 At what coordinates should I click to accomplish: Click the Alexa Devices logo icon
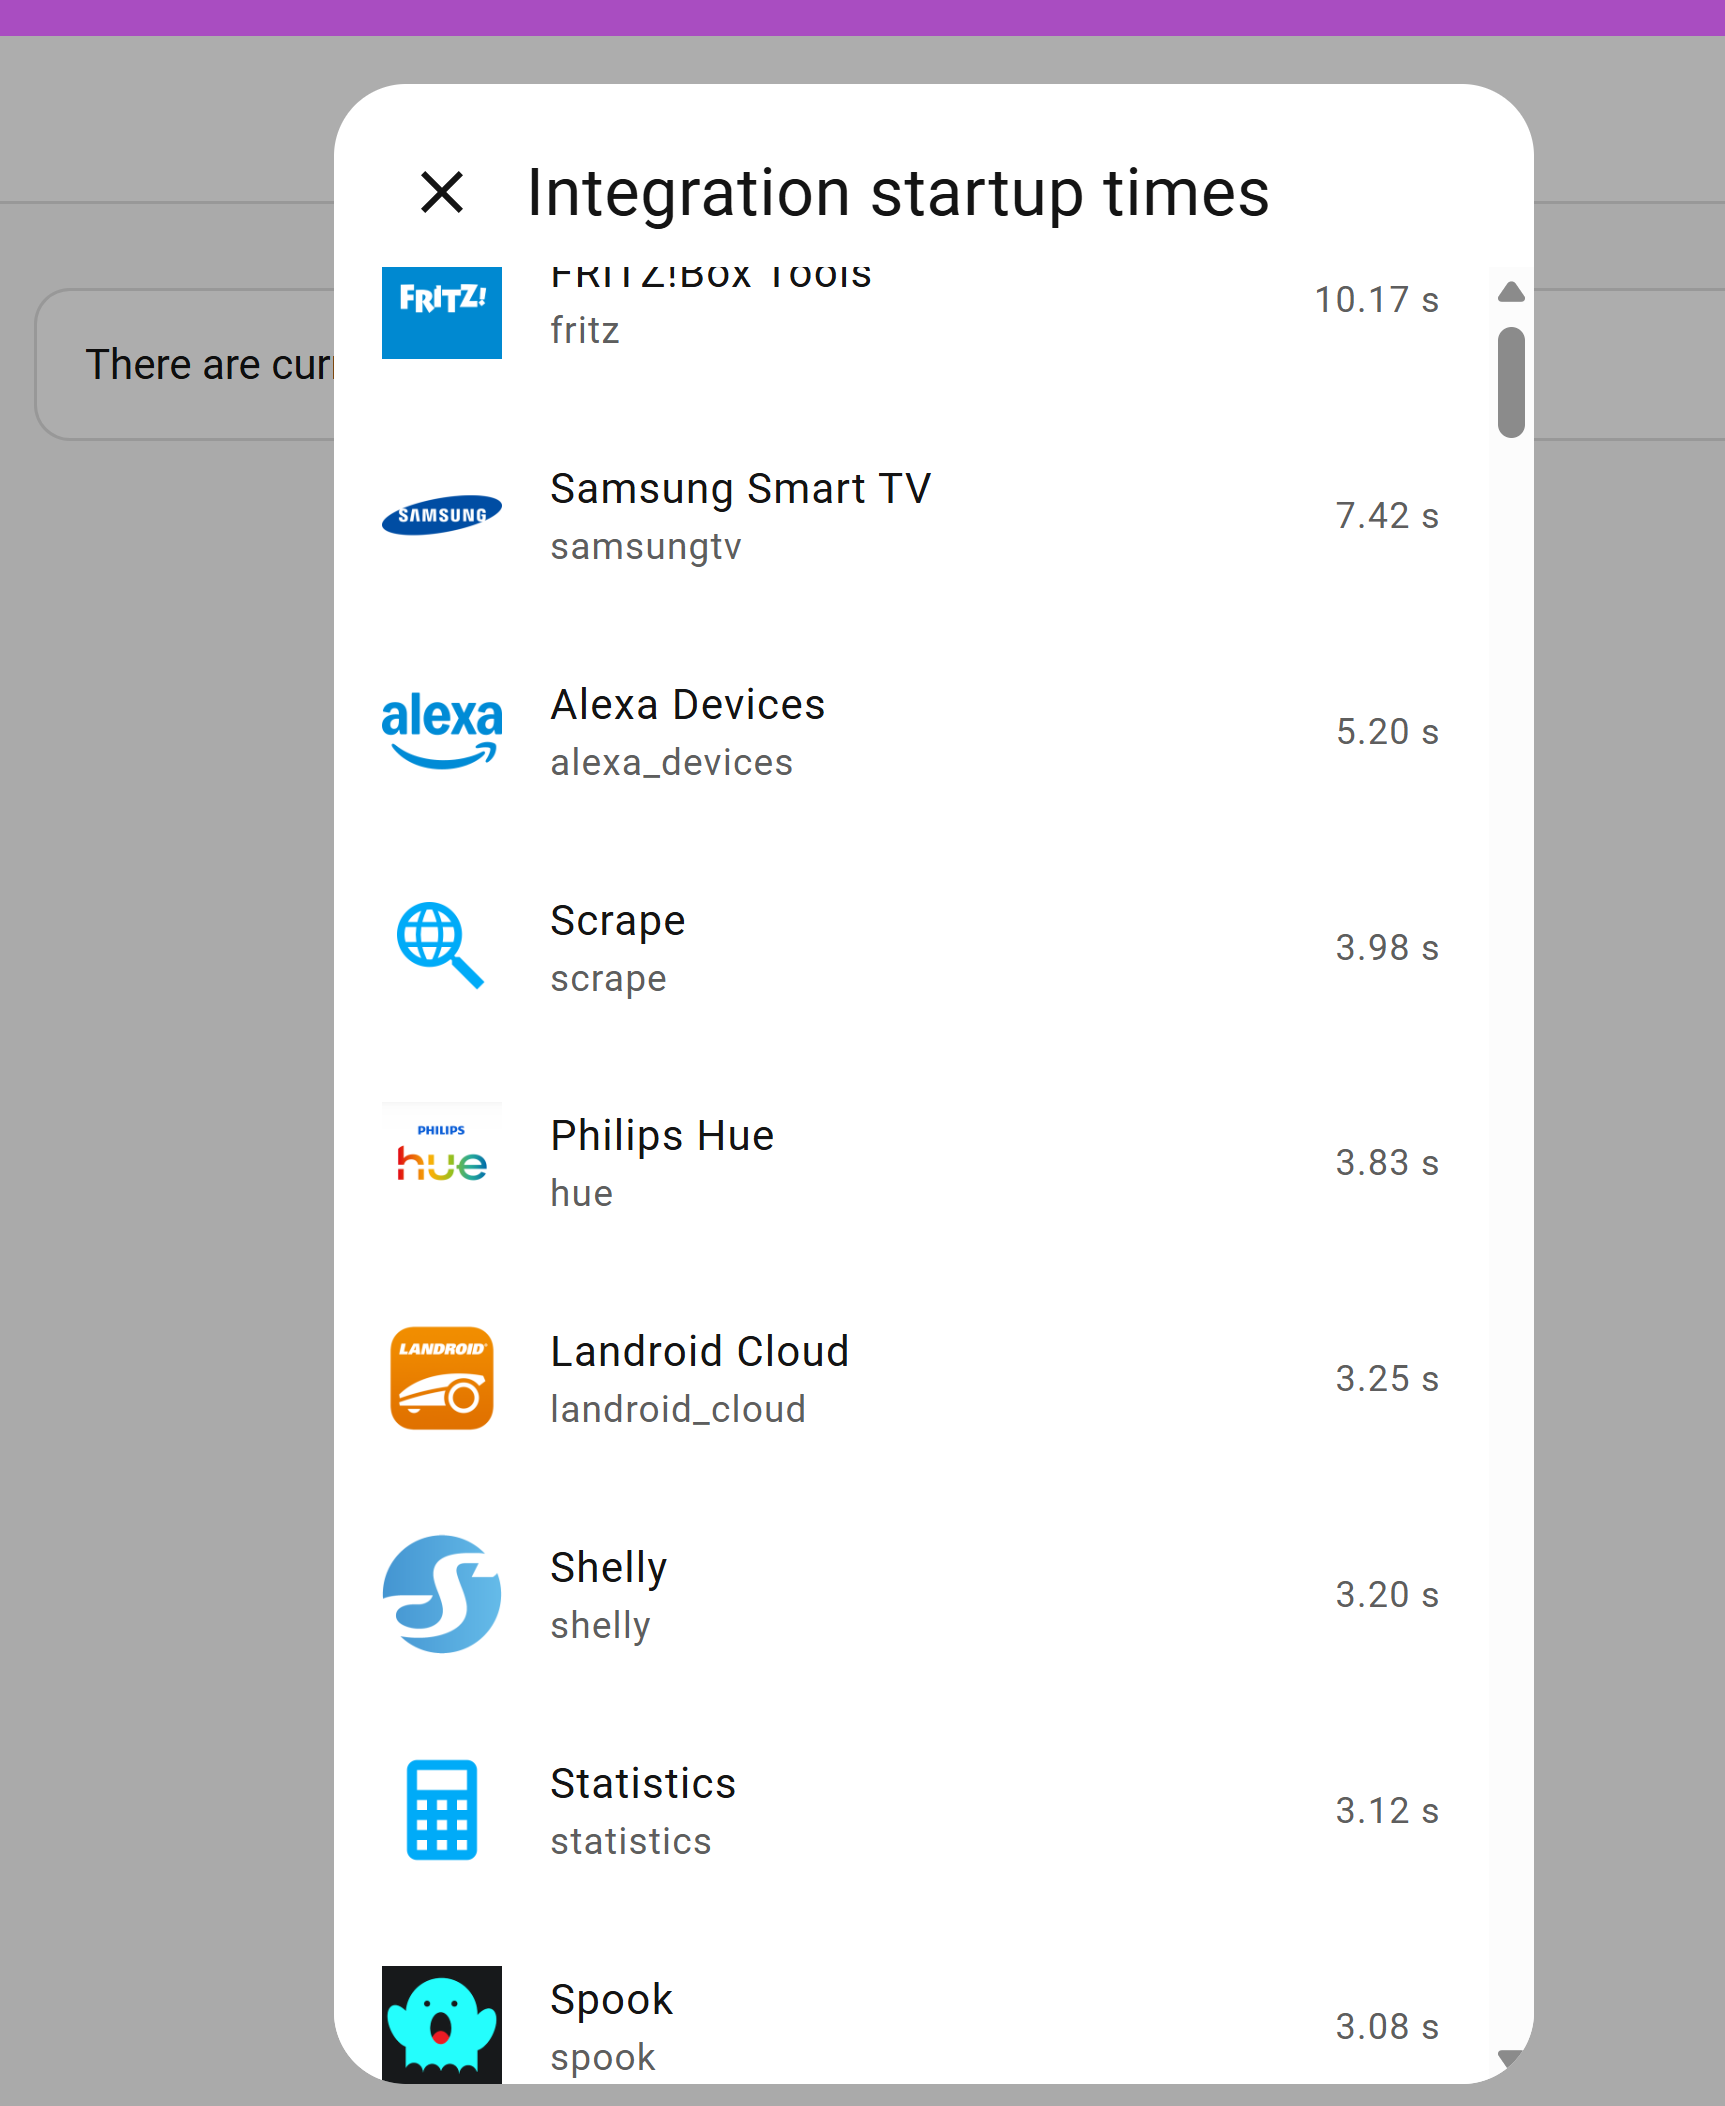[x=442, y=731]
